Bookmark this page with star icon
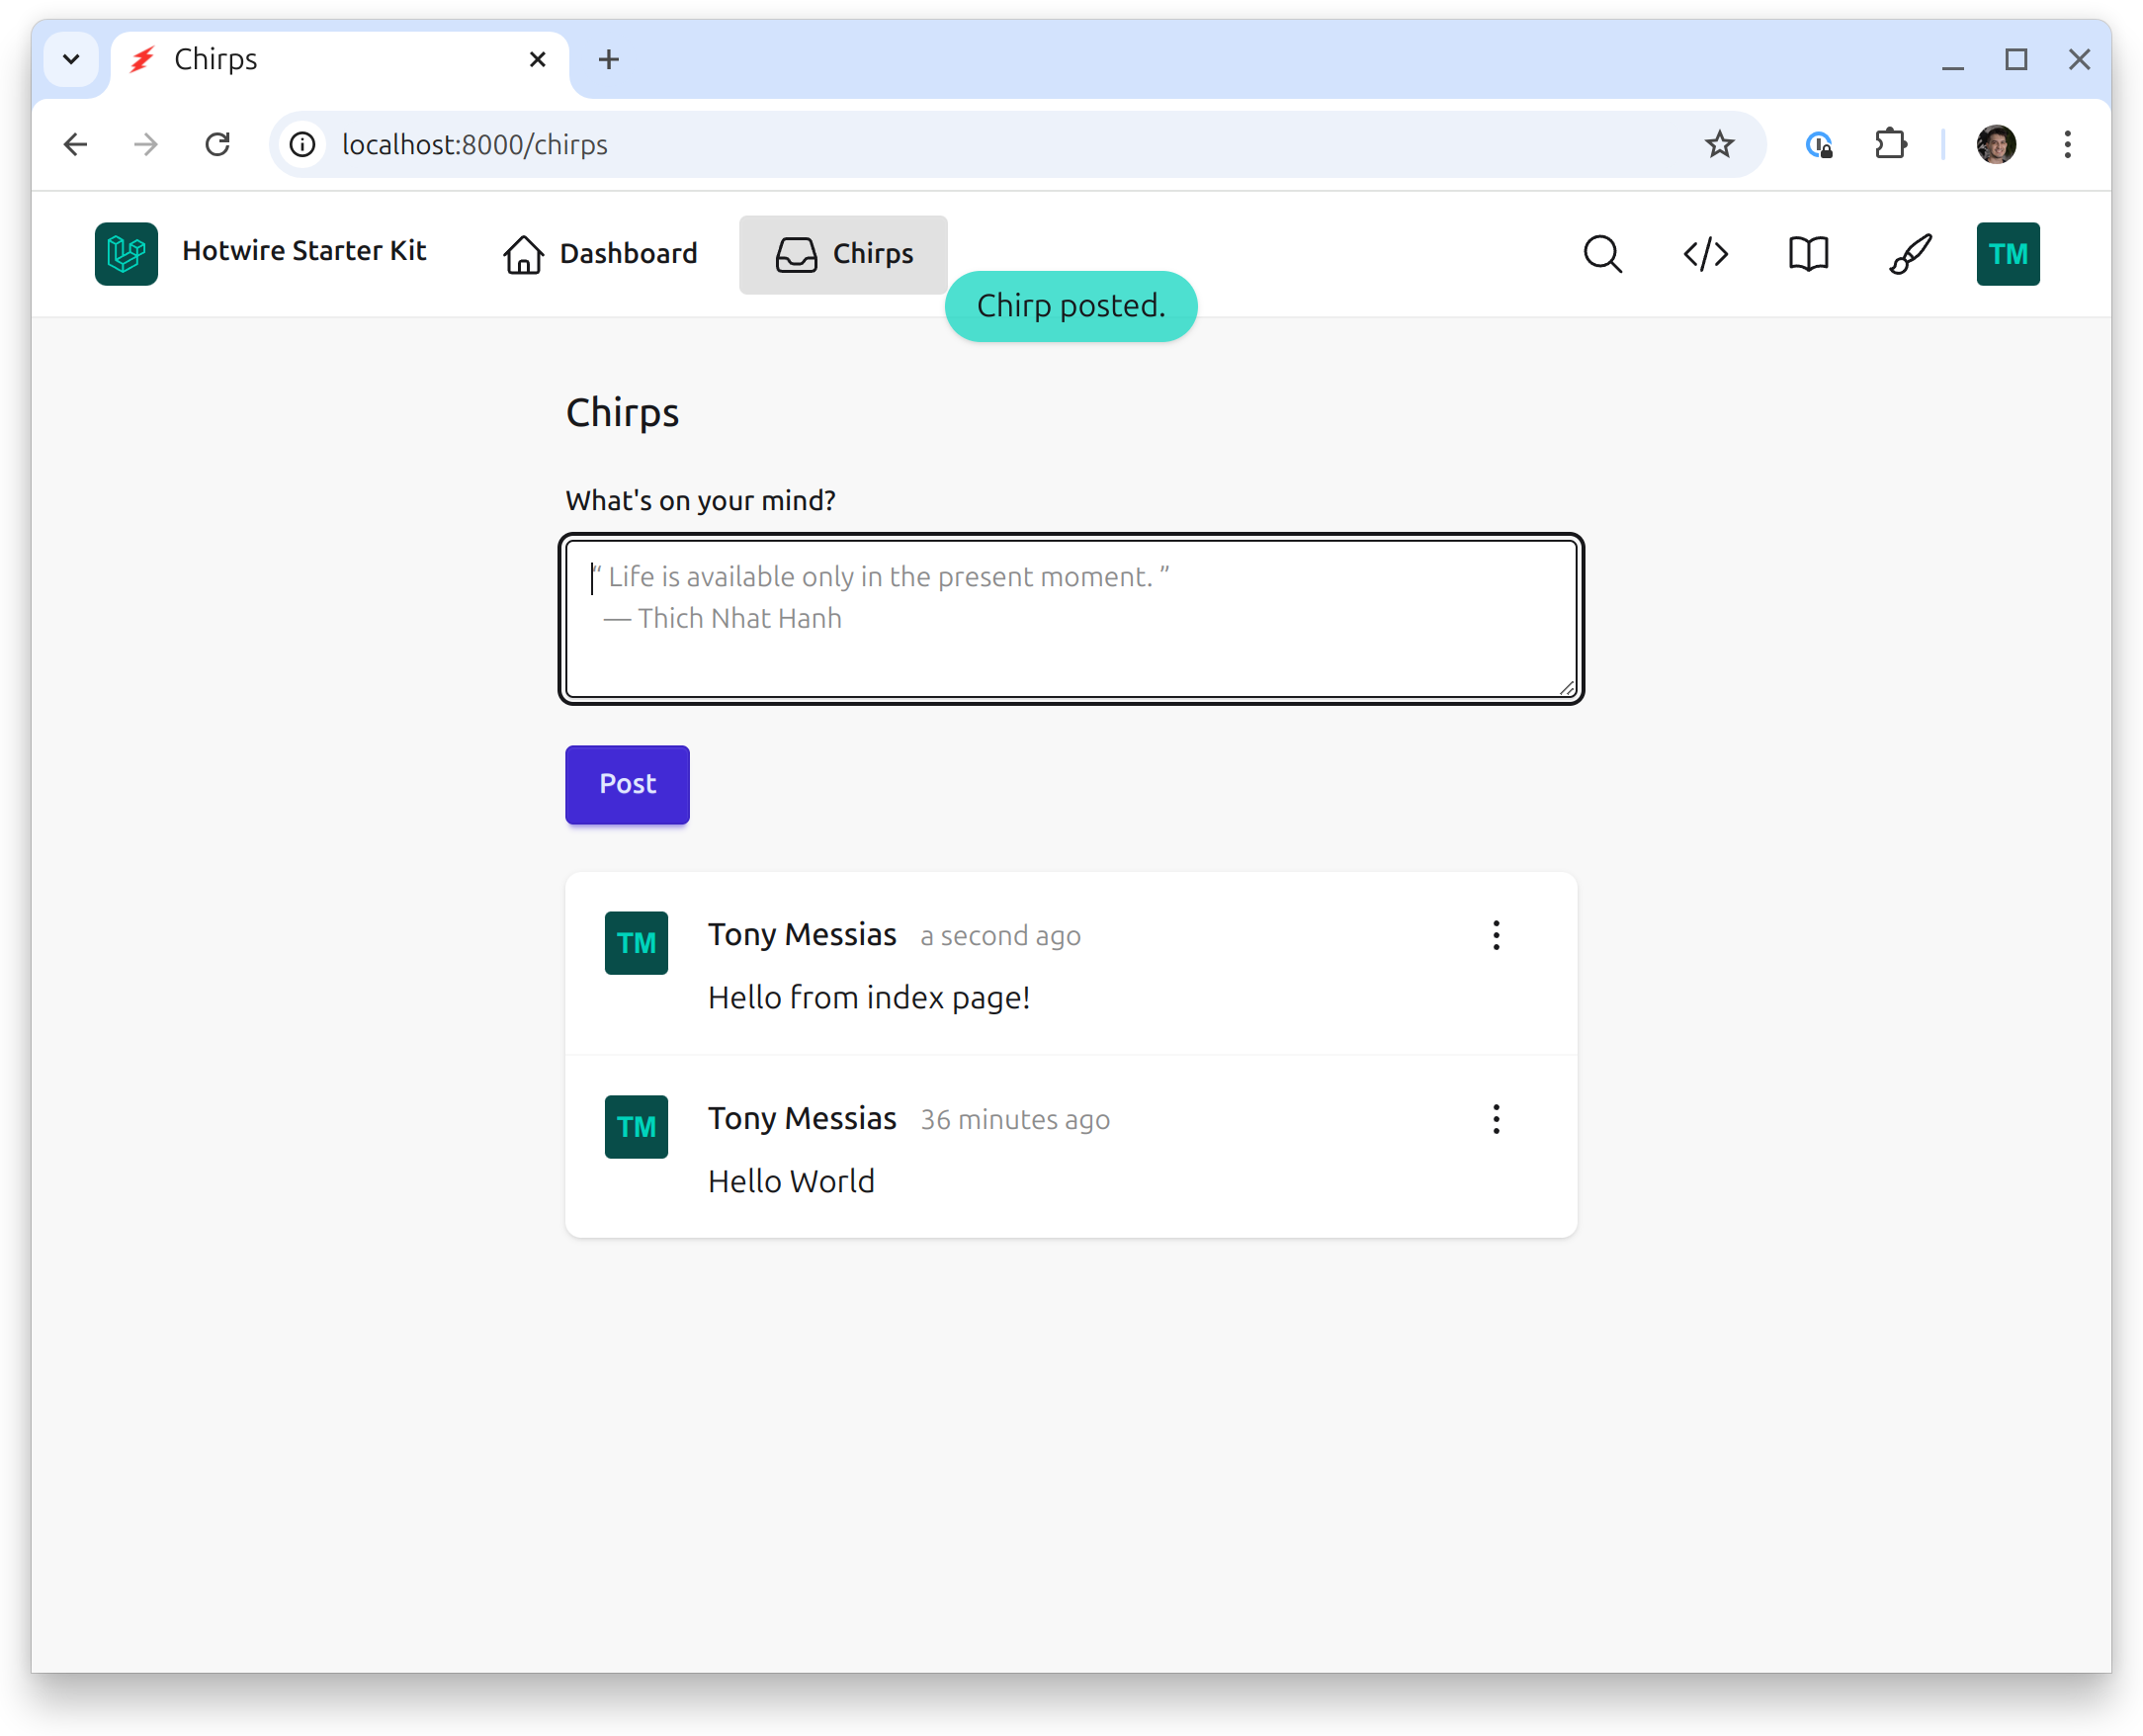Screen dimensions: 2143x1736 1719,145
